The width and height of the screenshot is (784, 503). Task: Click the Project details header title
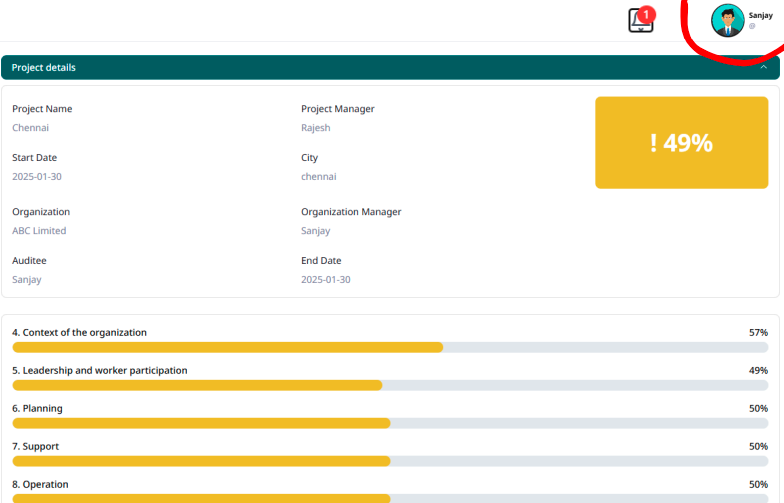(x=44, y=68)
